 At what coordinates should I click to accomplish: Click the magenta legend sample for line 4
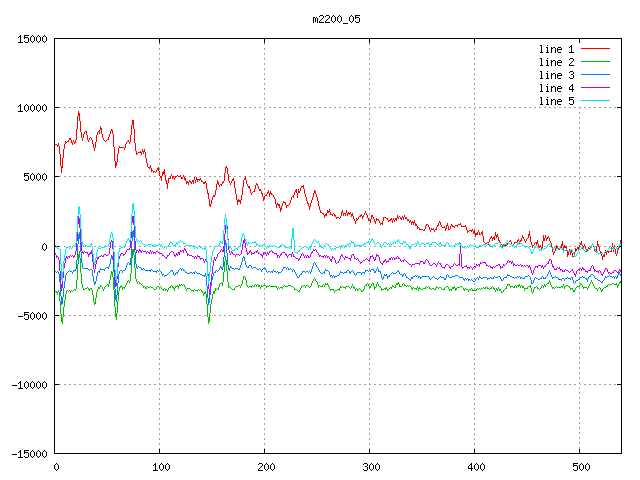click(x=596, y=88)
